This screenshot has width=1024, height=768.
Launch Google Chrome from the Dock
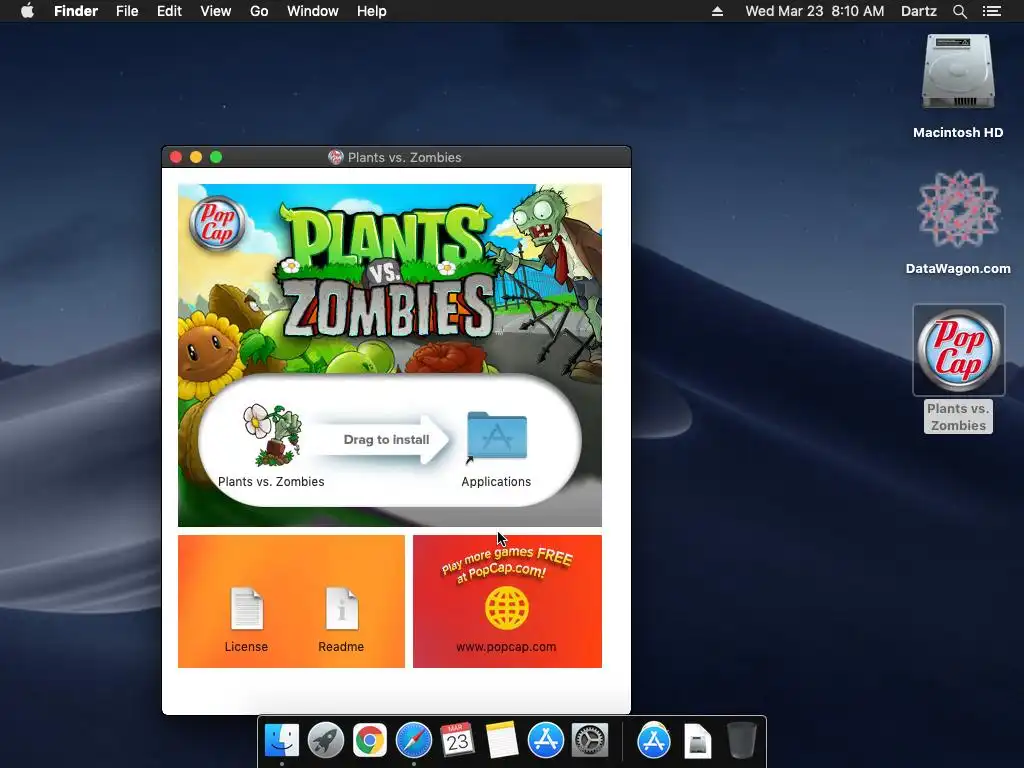370,741
